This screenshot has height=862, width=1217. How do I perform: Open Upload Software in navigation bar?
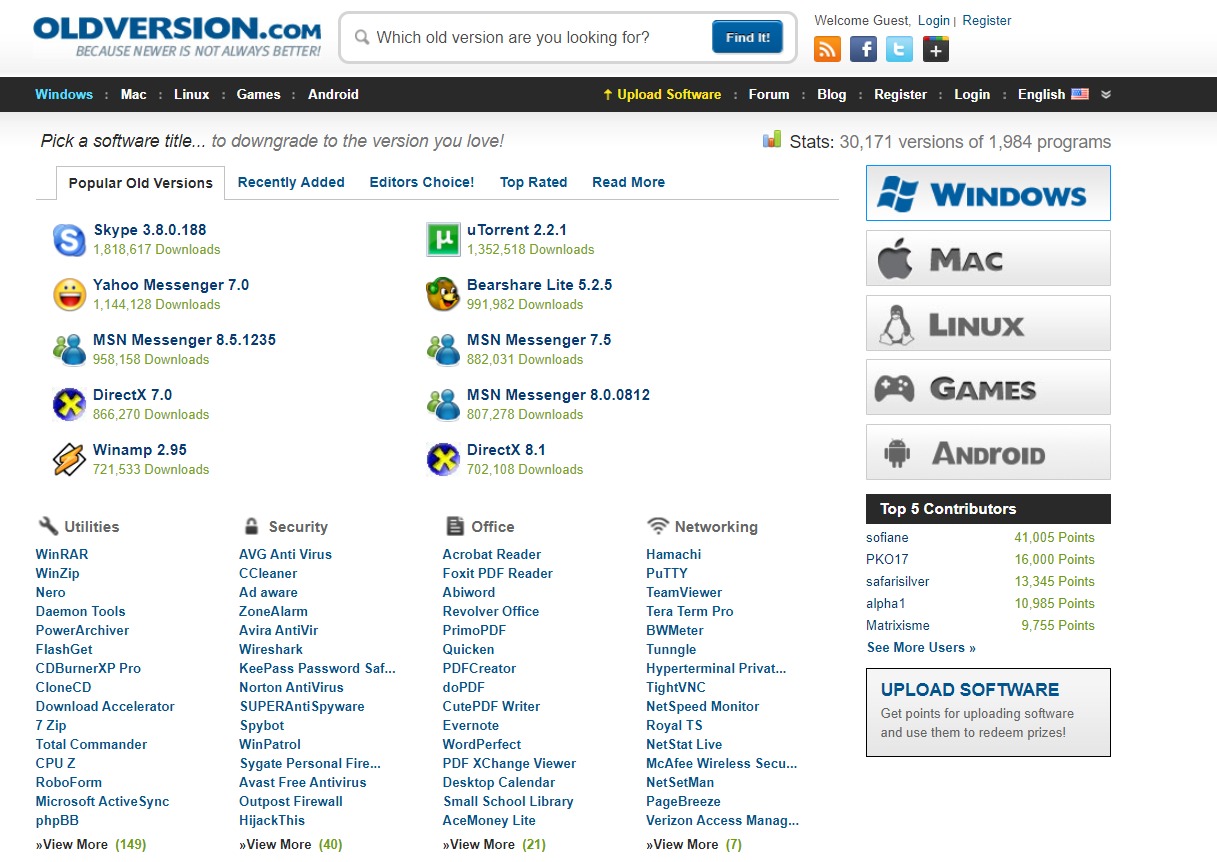click(662, 94)
